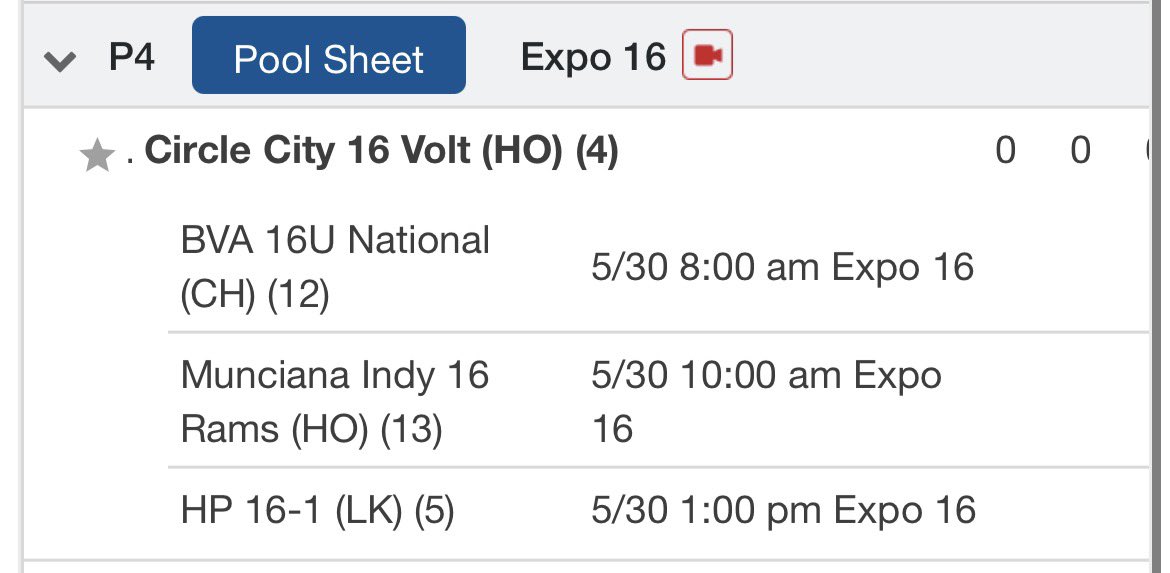Favorite Circle City 16 Volt with the star
The width and height of the screenshot is (1170, 573).
(97, 156)
